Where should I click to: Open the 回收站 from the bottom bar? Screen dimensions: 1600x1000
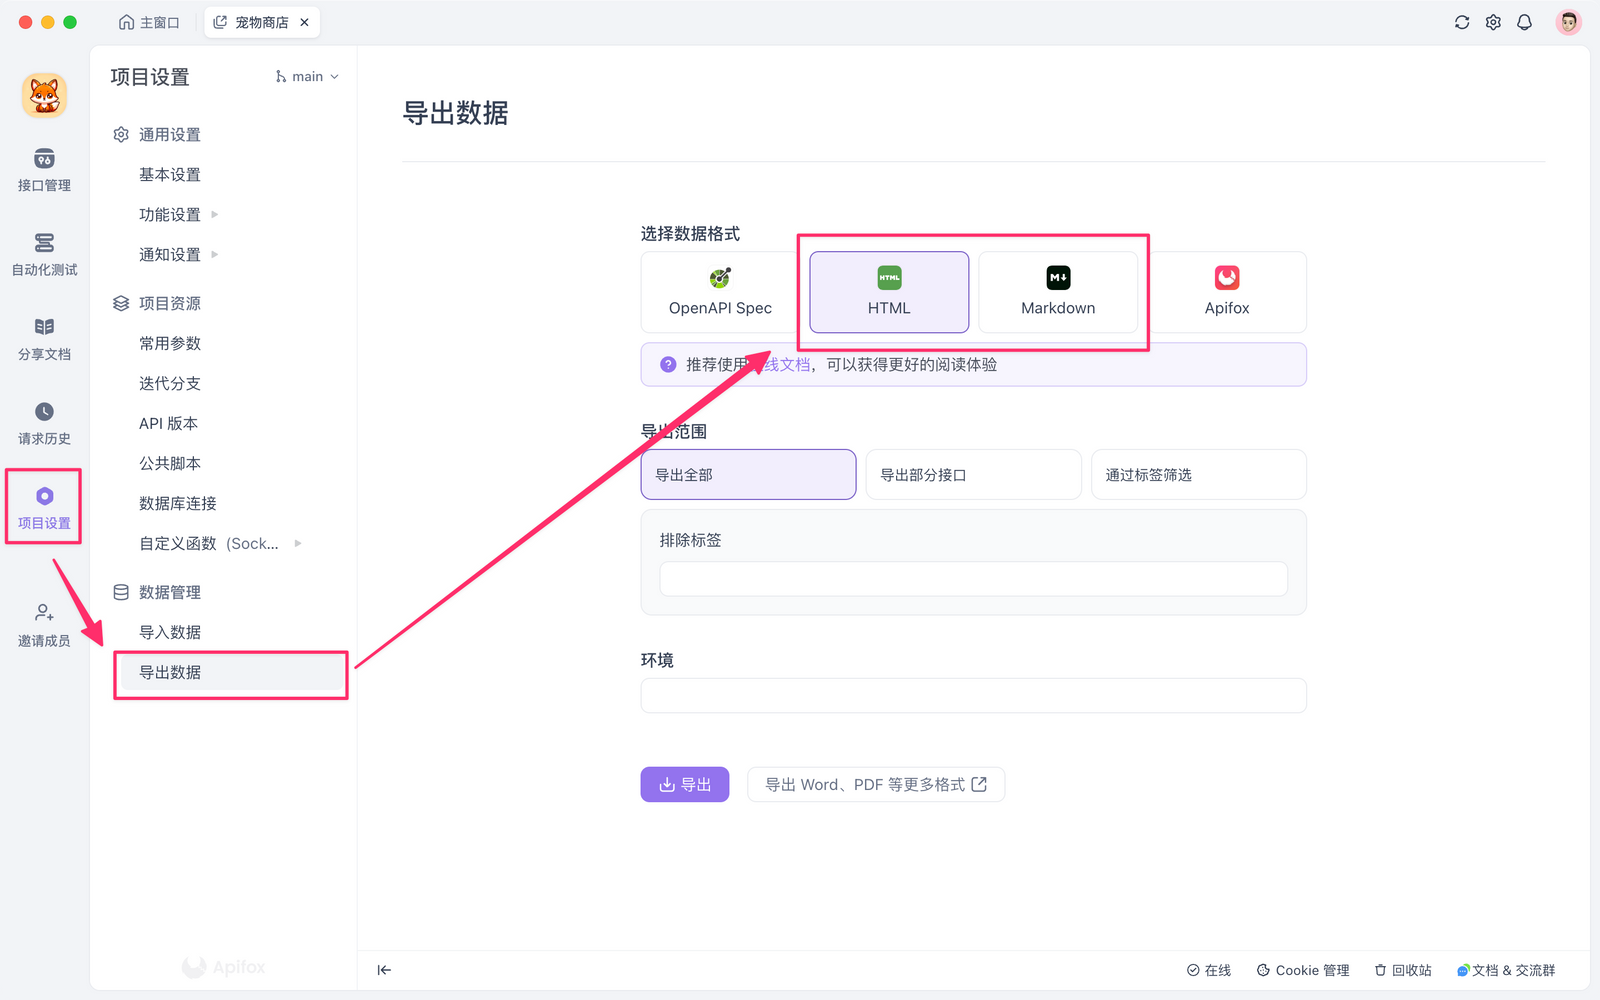[1402, 969]
